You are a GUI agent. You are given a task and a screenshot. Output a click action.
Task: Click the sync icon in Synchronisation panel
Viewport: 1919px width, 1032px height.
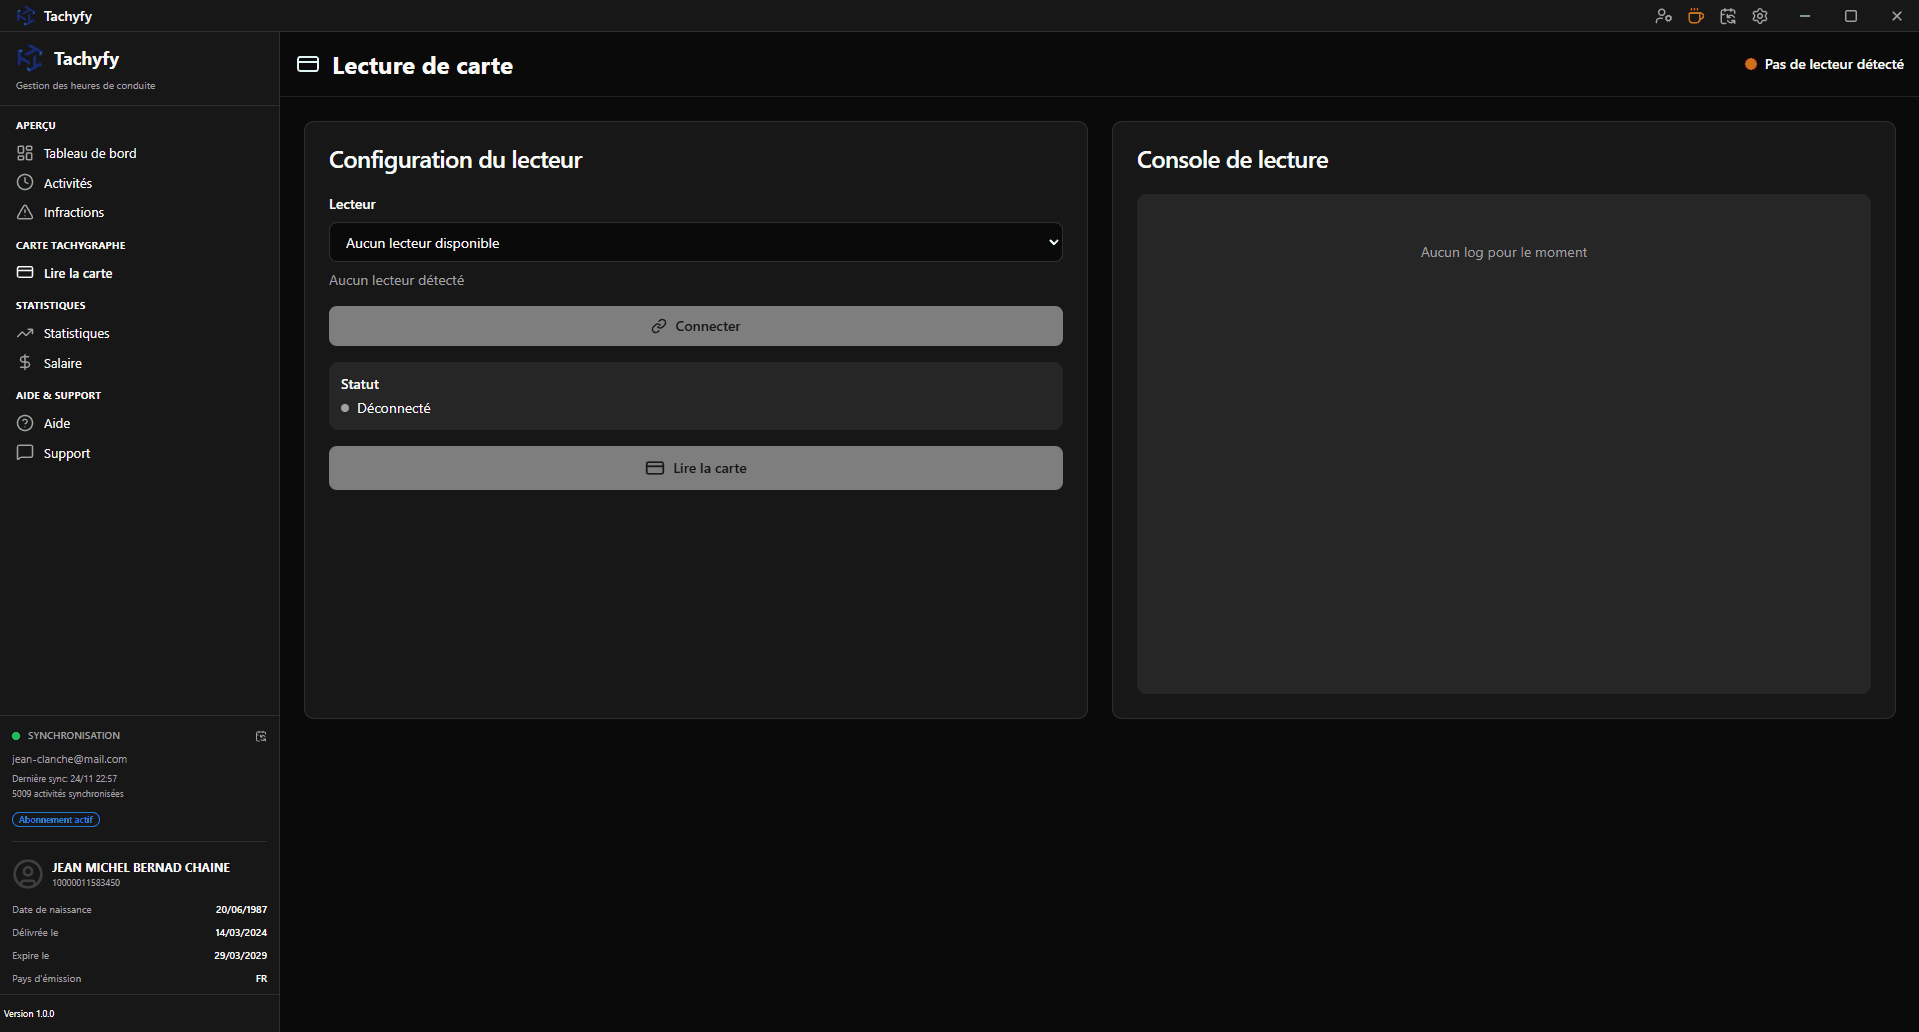point(261,736)
